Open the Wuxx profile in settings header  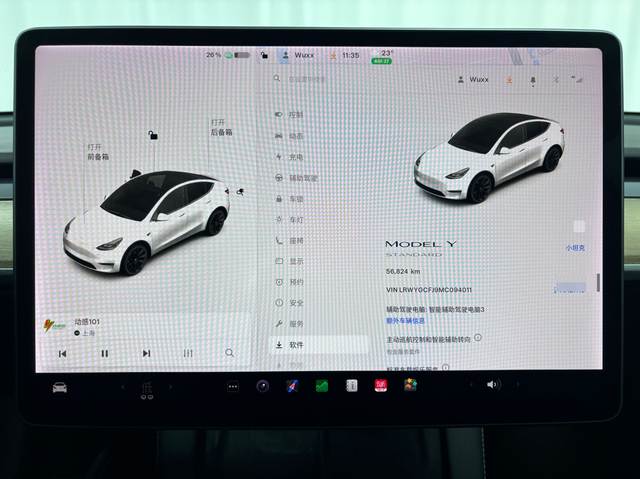click(x=473, y=80)
